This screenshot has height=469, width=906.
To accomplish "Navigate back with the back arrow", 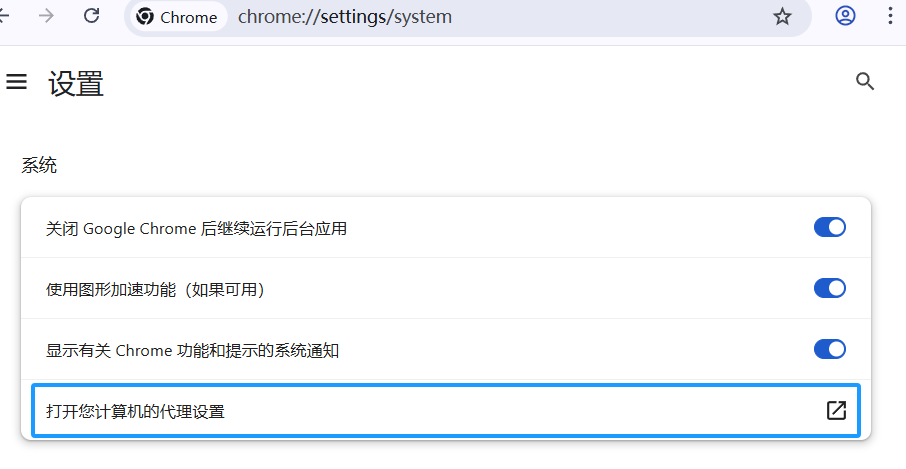I will 5,16.
